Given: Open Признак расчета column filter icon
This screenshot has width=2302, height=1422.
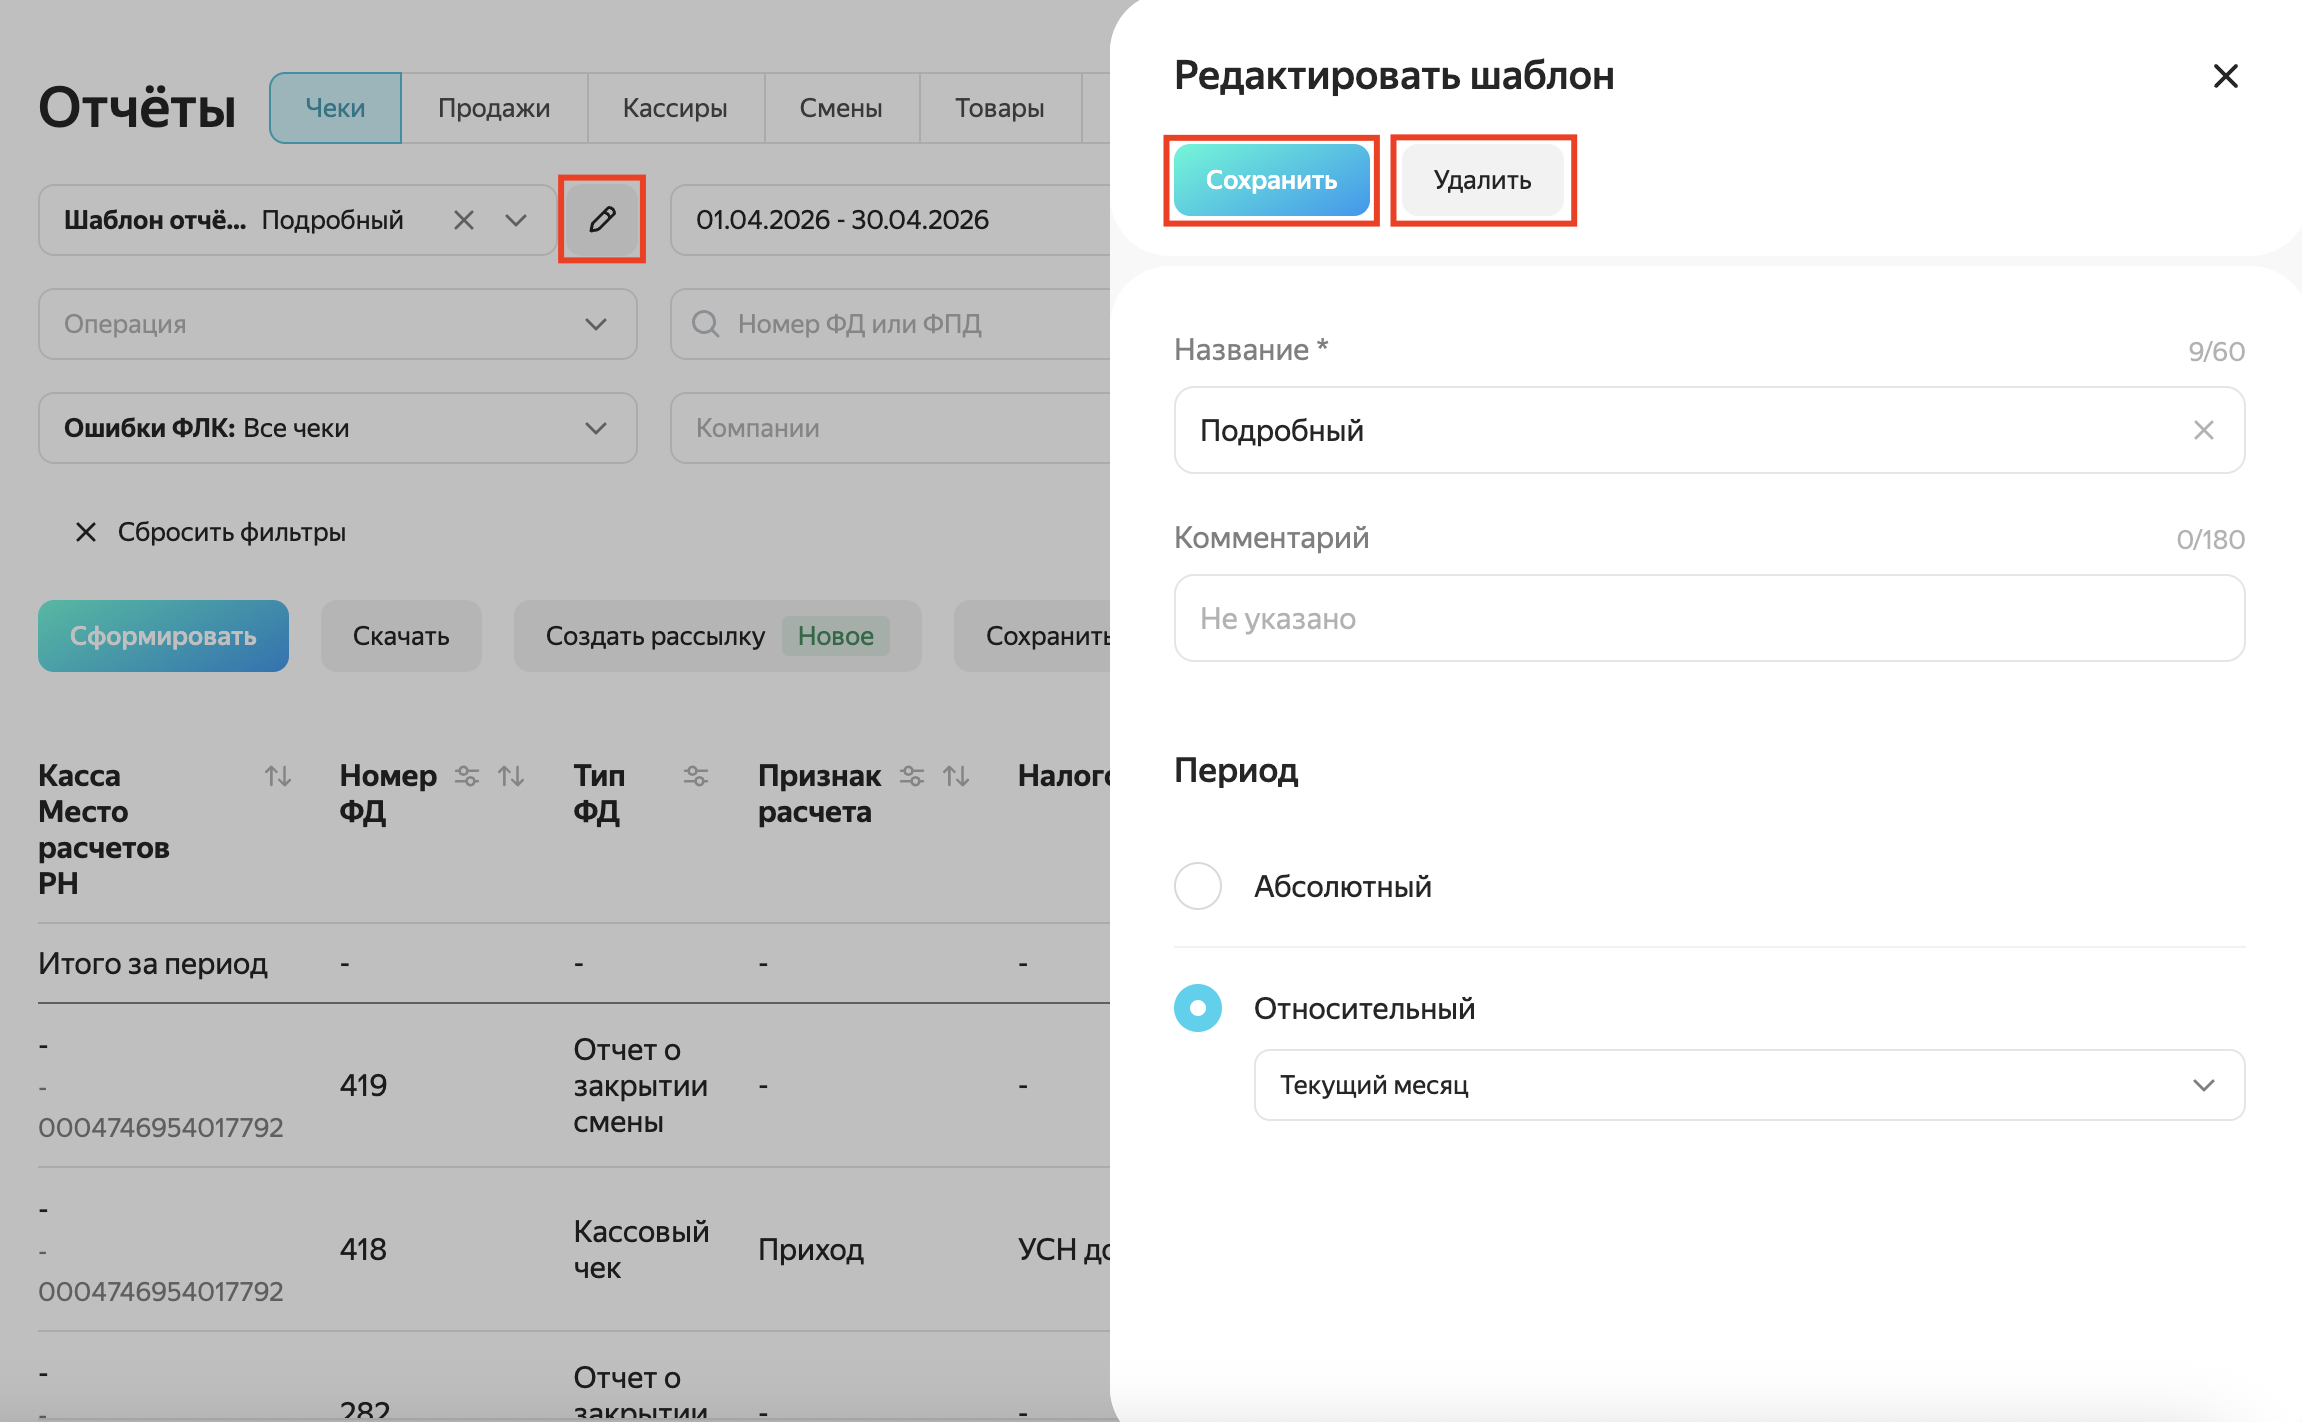Looking at the screenshot, I should [912, 776].
